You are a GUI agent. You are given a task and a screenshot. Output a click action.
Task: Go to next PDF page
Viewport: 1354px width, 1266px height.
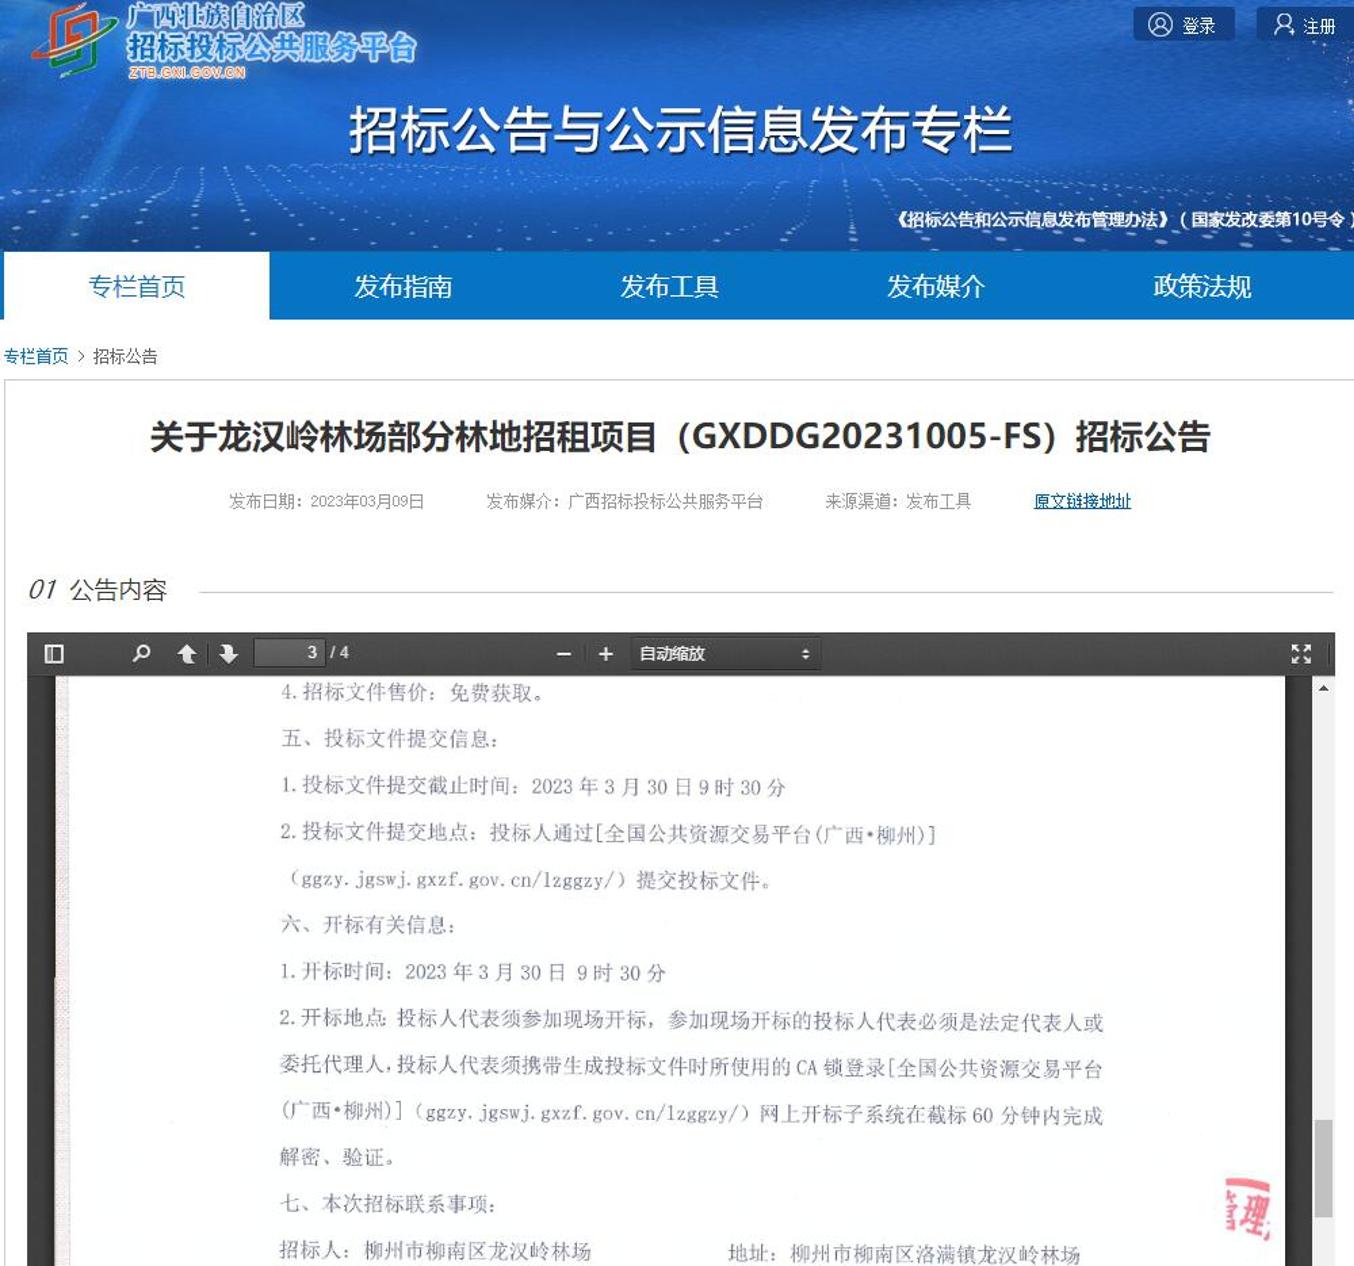click(228, 654)
